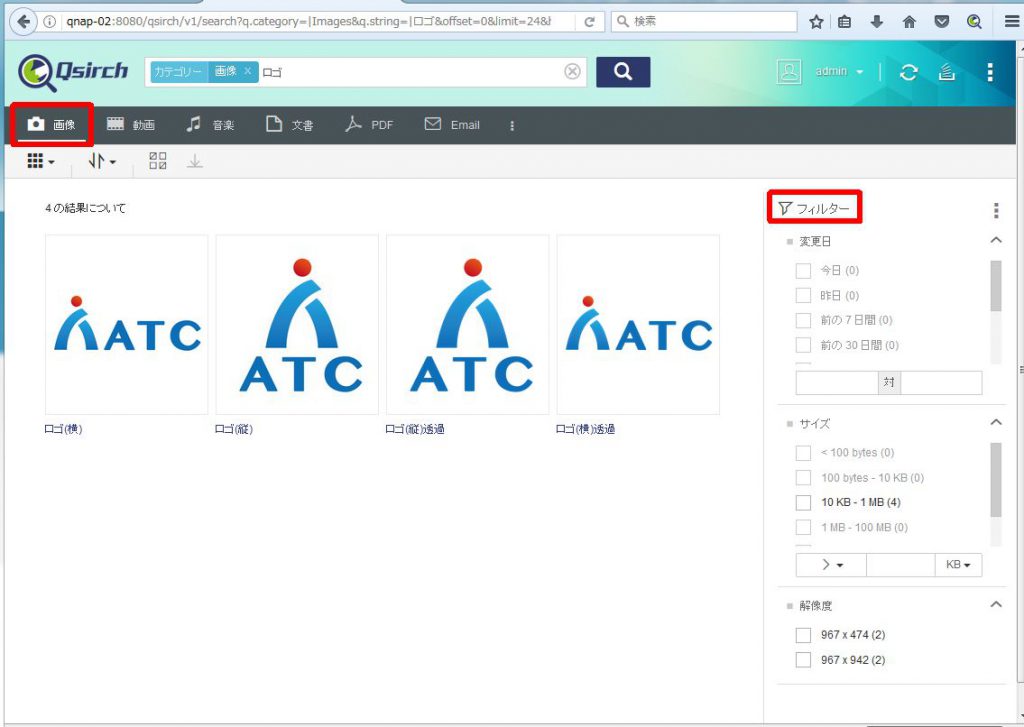Screen dimensions: 1024x727
Task: Open the admin user dropdown
Action: 839,71
